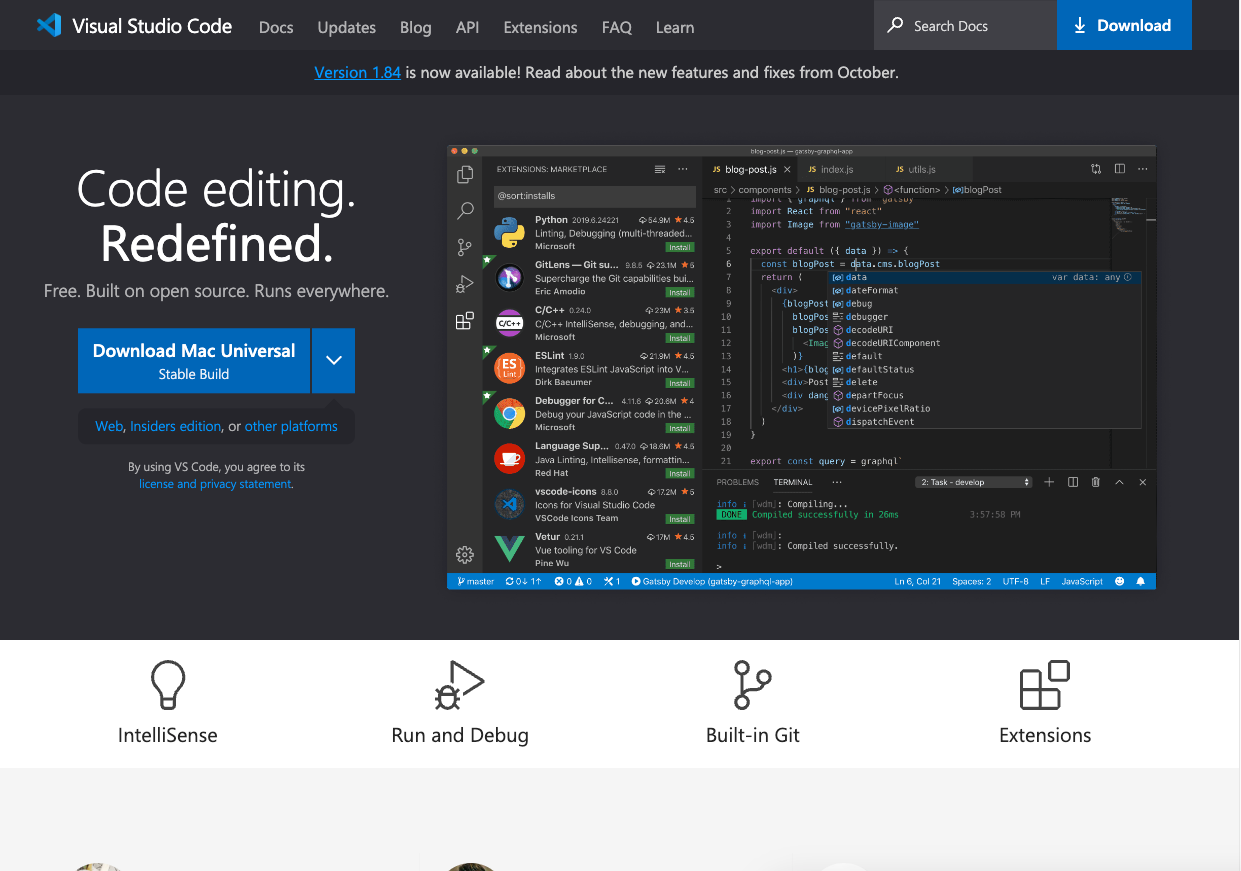Open the Updates nav item

click(x=347, y=27)
